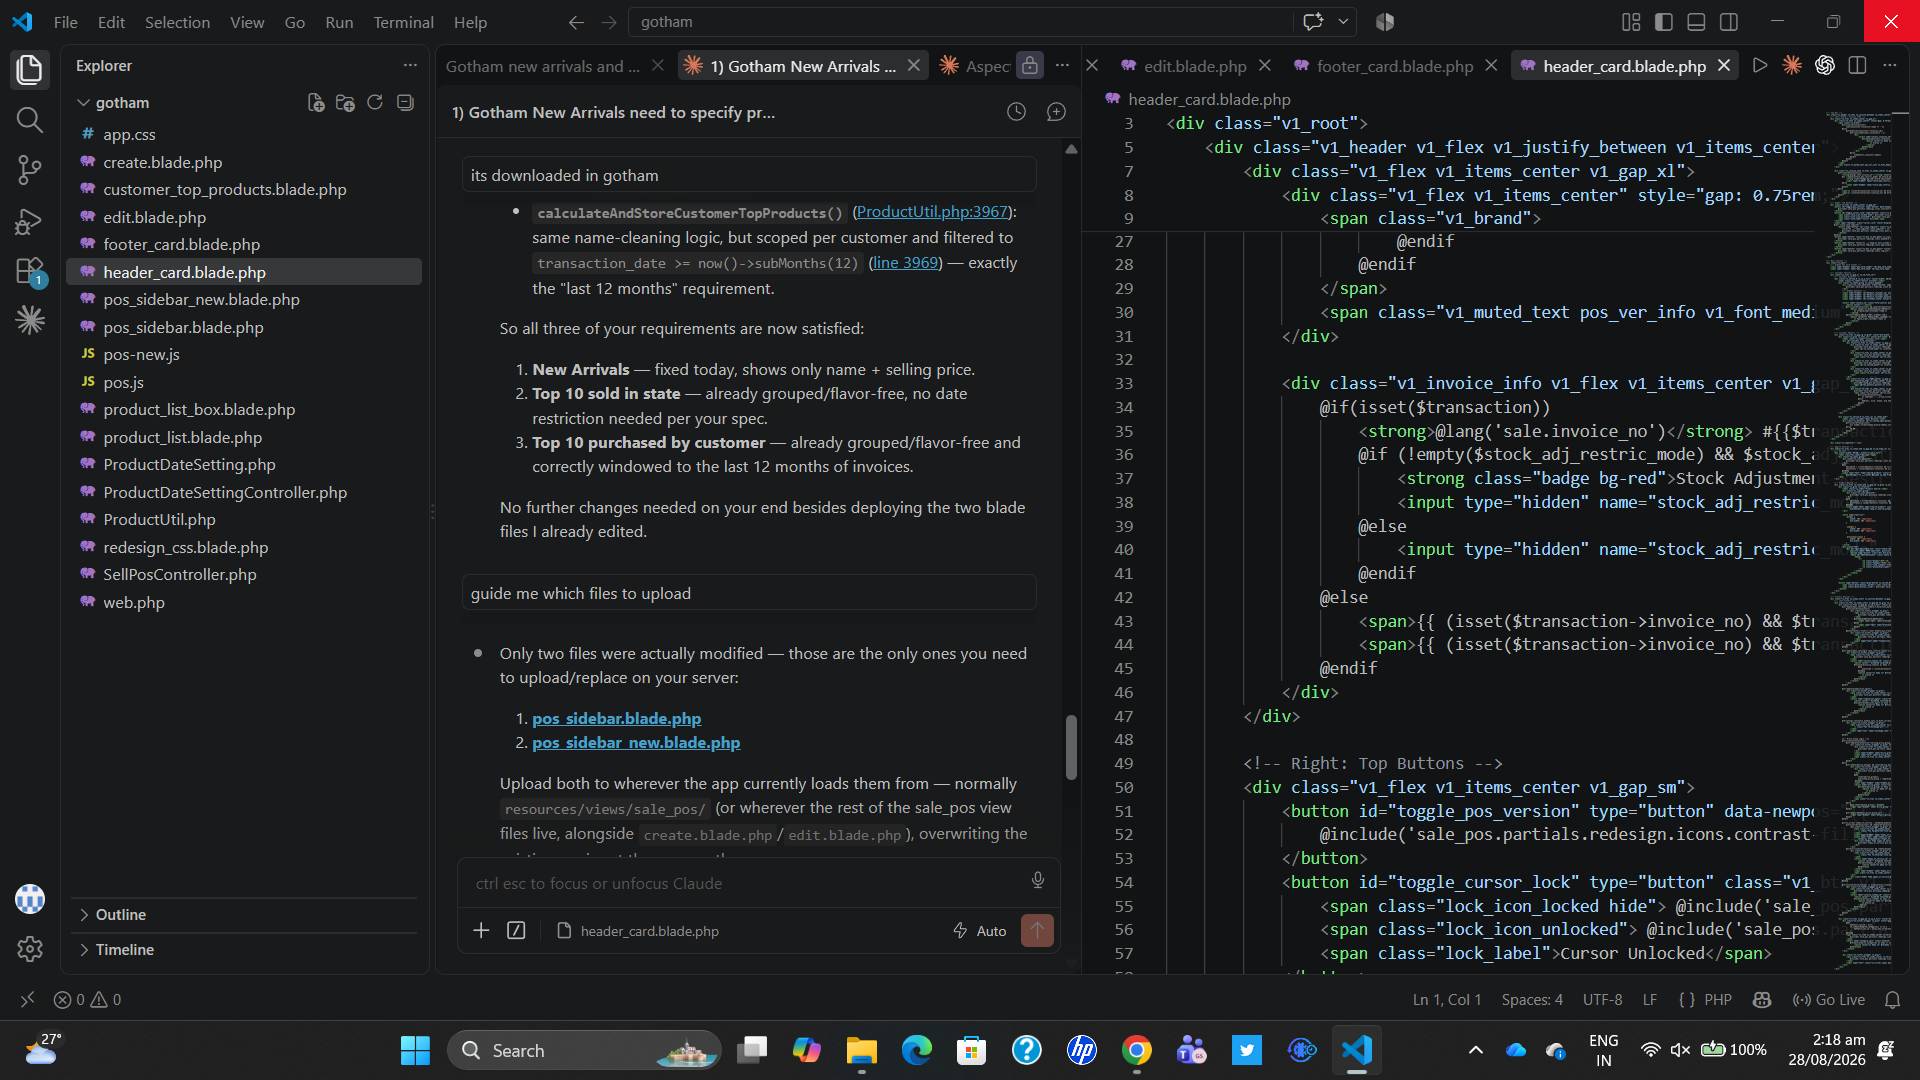1920x1080 pixels.
Task: Switch to the footer_card.blade.php tab
Action: 1394,66
